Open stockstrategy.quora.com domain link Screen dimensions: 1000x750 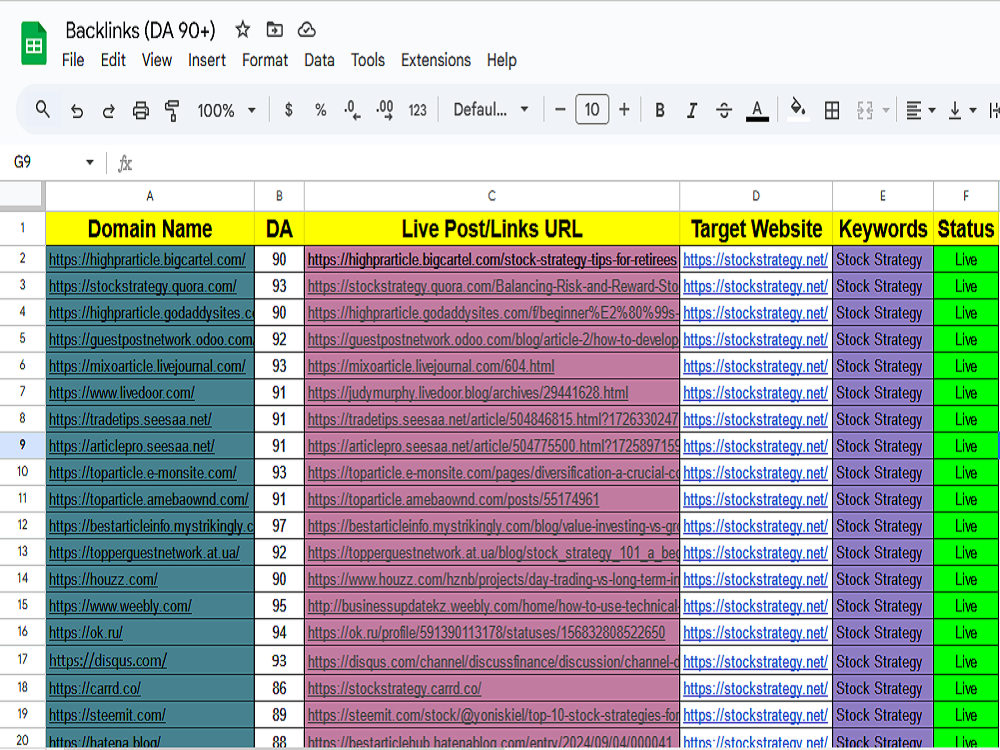tap(142, 286)
